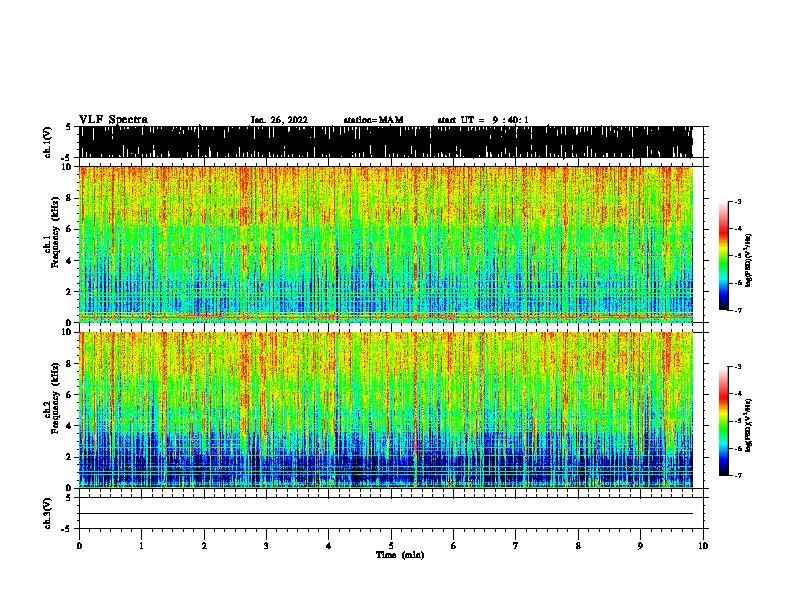Click the ch.1 spectrogram plot
Image resolution: width=792 pixels, height=612 pixels.
[x=385, y=244]
